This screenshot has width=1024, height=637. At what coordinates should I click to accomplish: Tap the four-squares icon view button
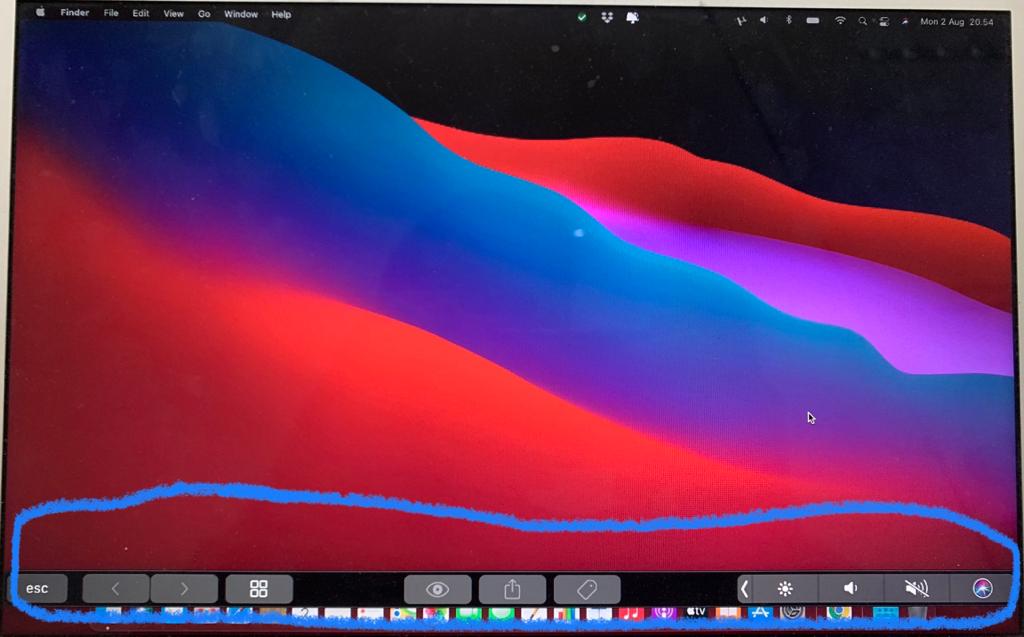259,589
